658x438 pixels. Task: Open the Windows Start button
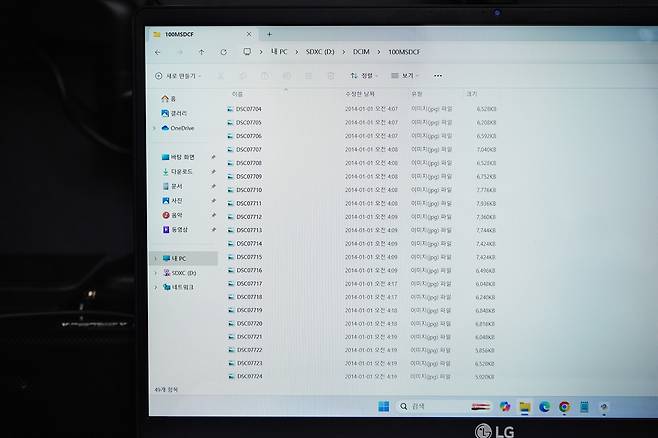384,406
